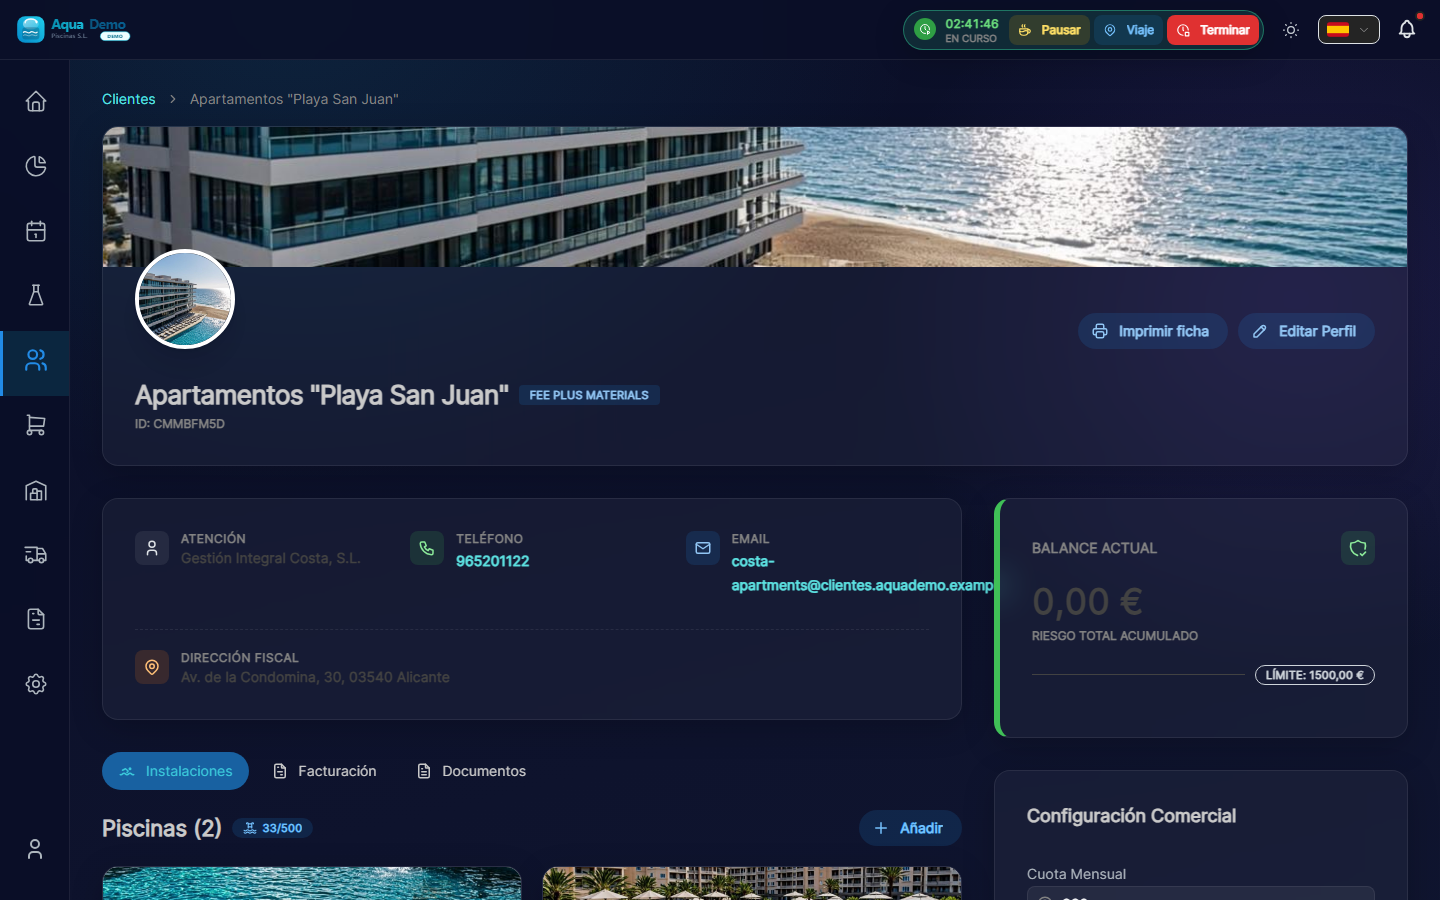Open the lab flask sidebar icon

[x=36, y=295]
